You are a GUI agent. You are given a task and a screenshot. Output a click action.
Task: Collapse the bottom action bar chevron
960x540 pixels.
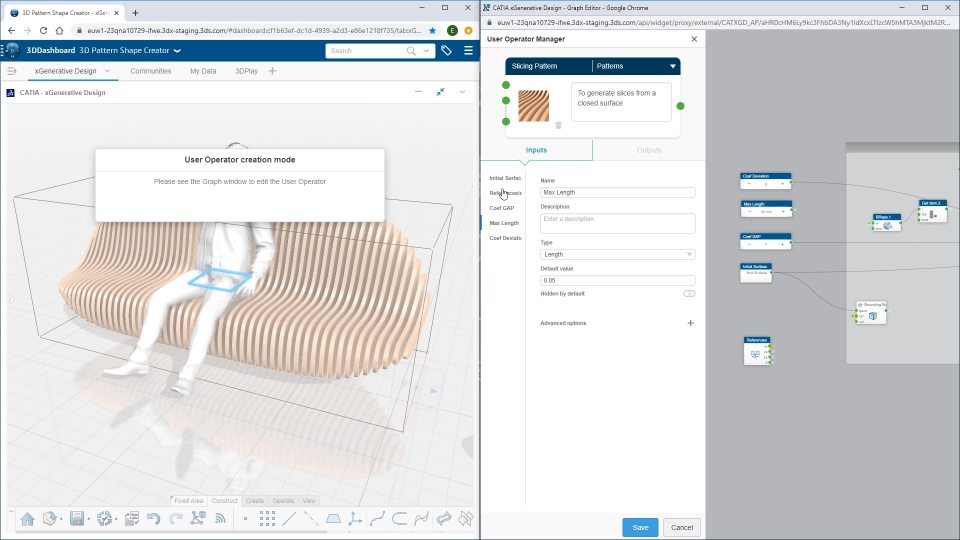click(11, 511)
